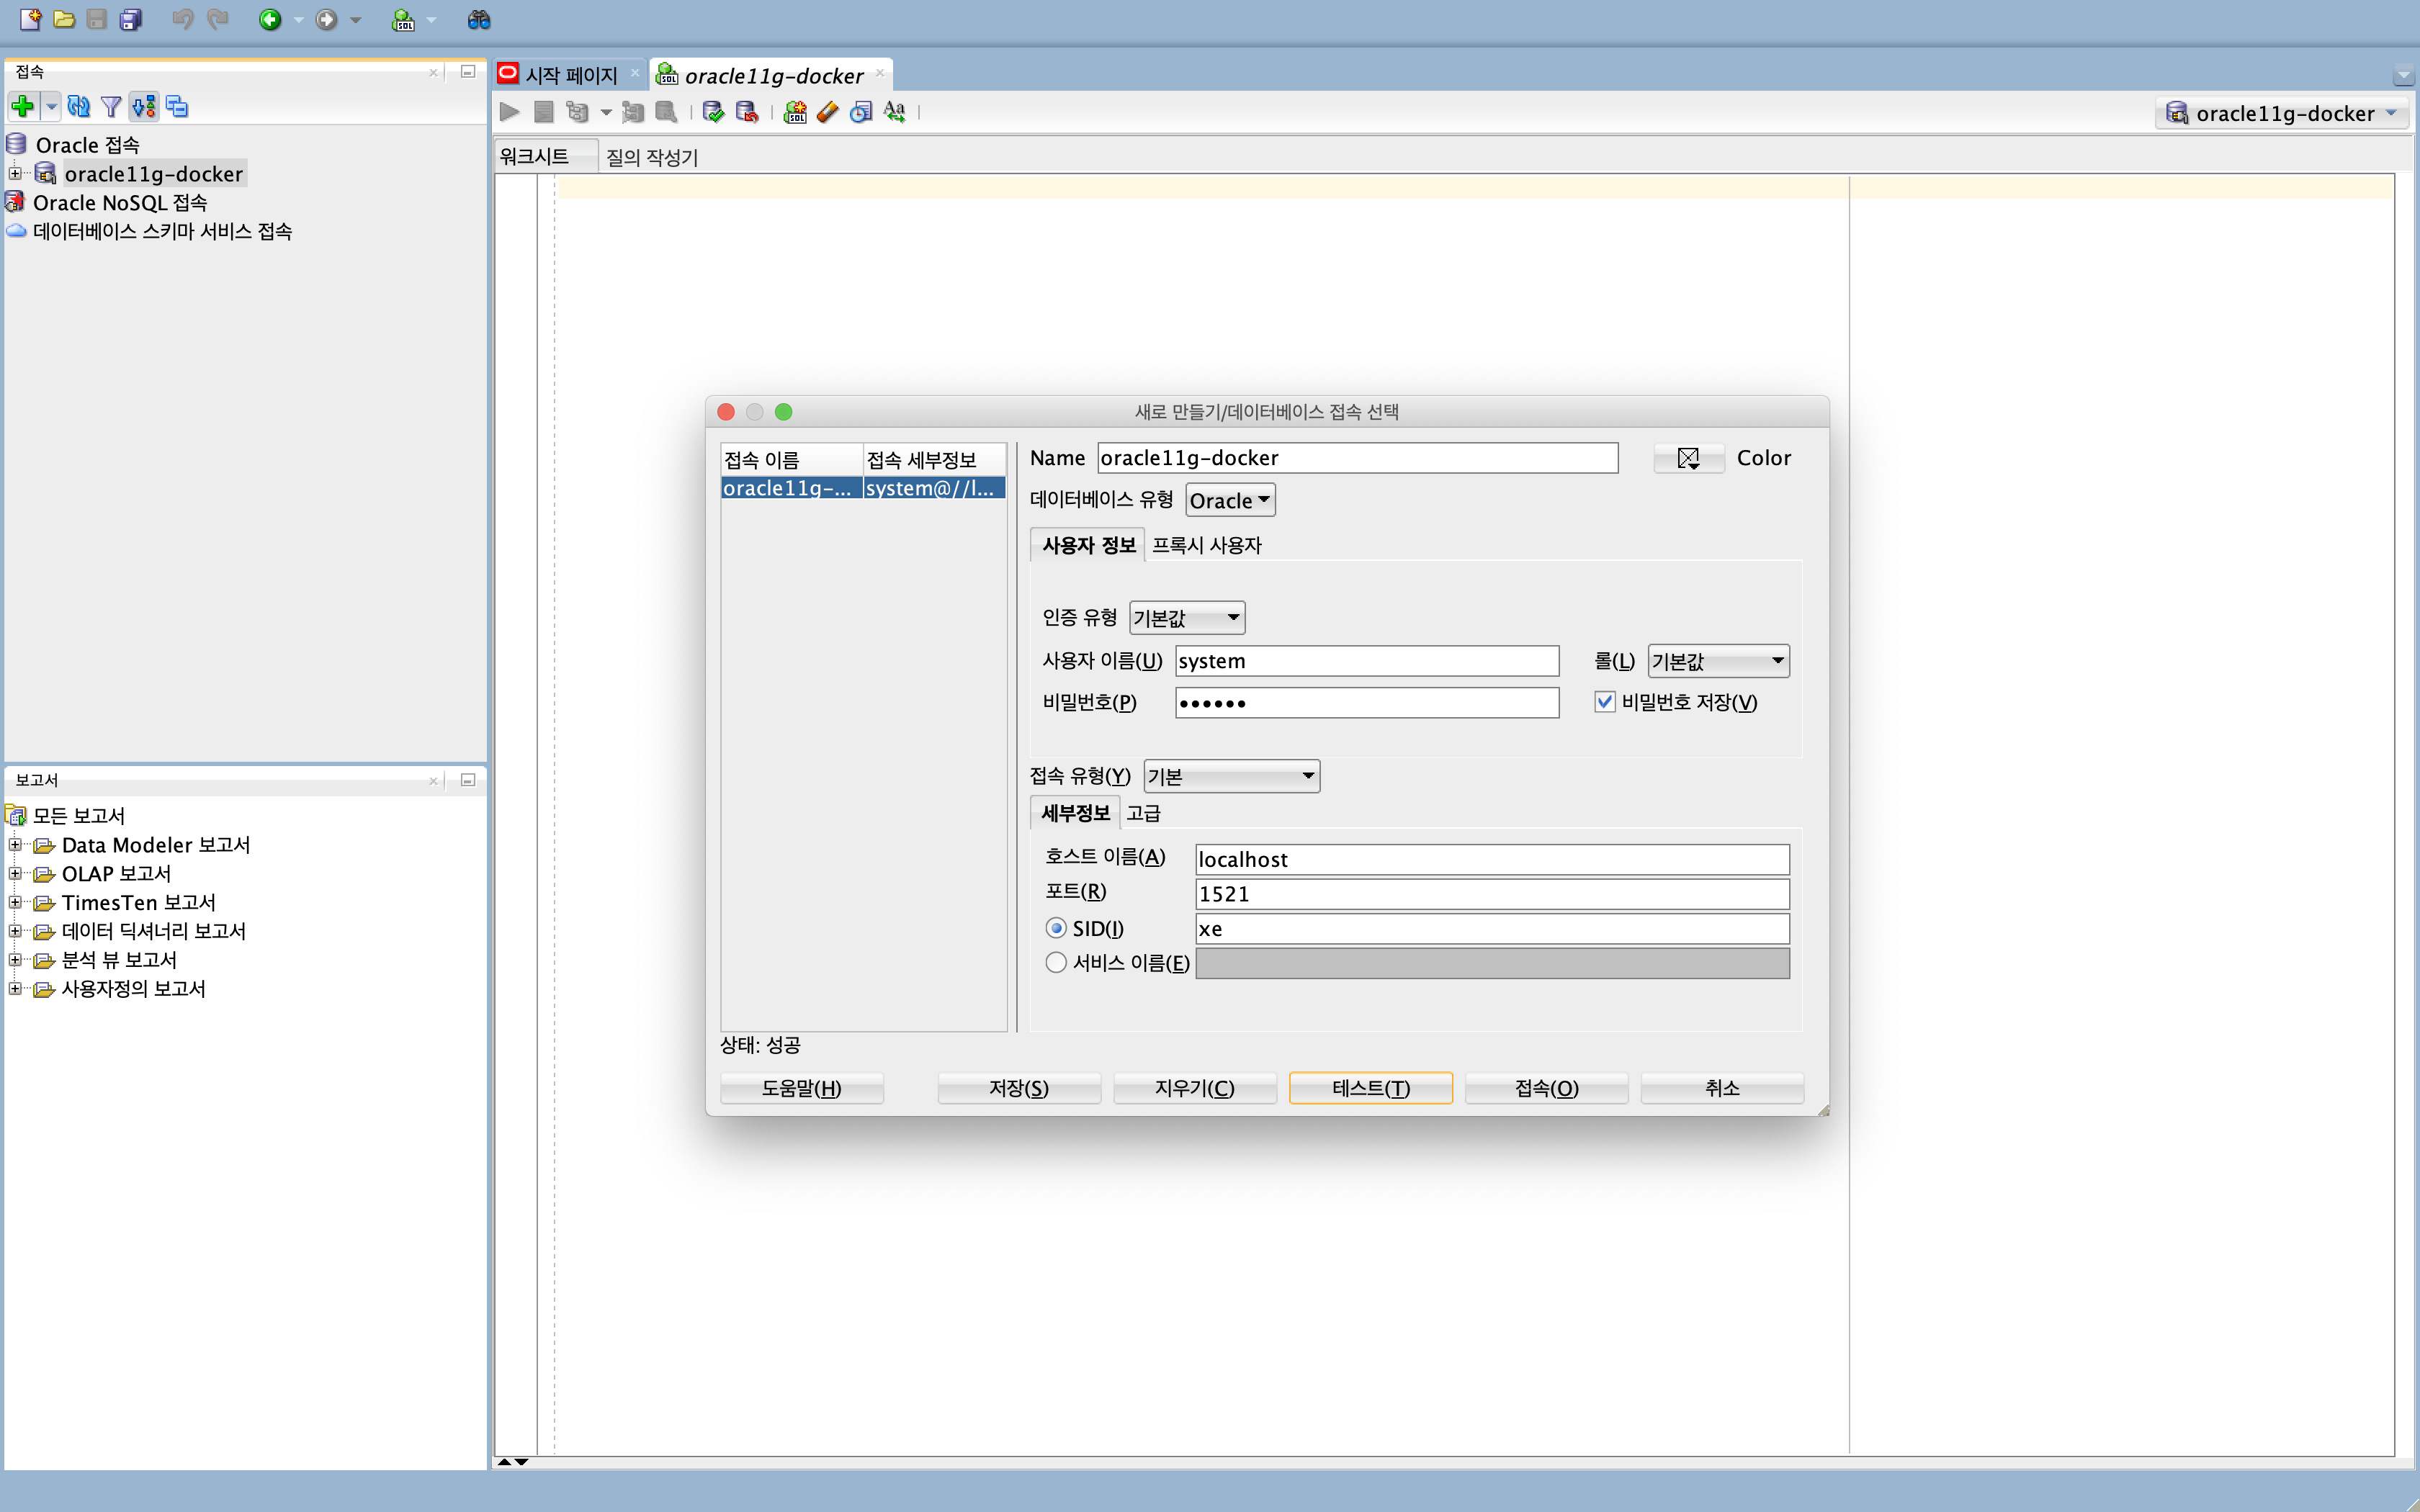The height and width of the screenshot is (1512, 2420).
Task: Click the 접속 button in dialog
Action: point(1546,1088)
